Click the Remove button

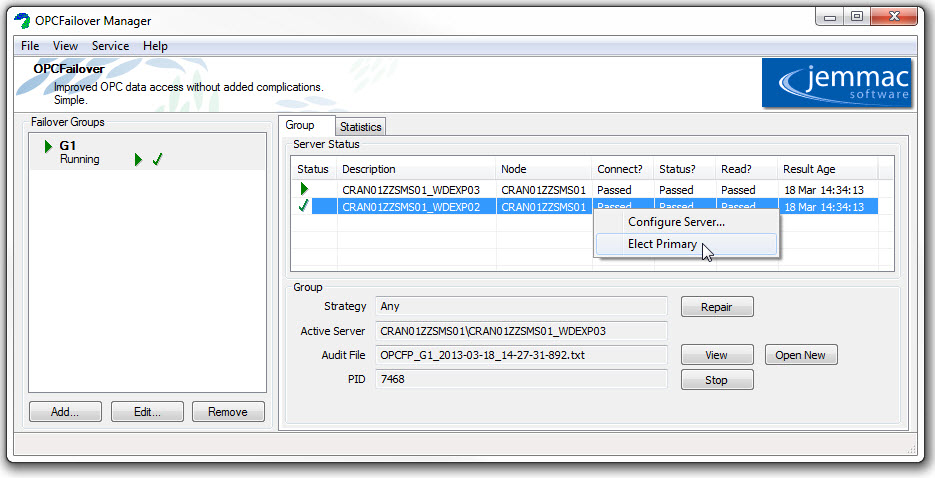(228, 412)
